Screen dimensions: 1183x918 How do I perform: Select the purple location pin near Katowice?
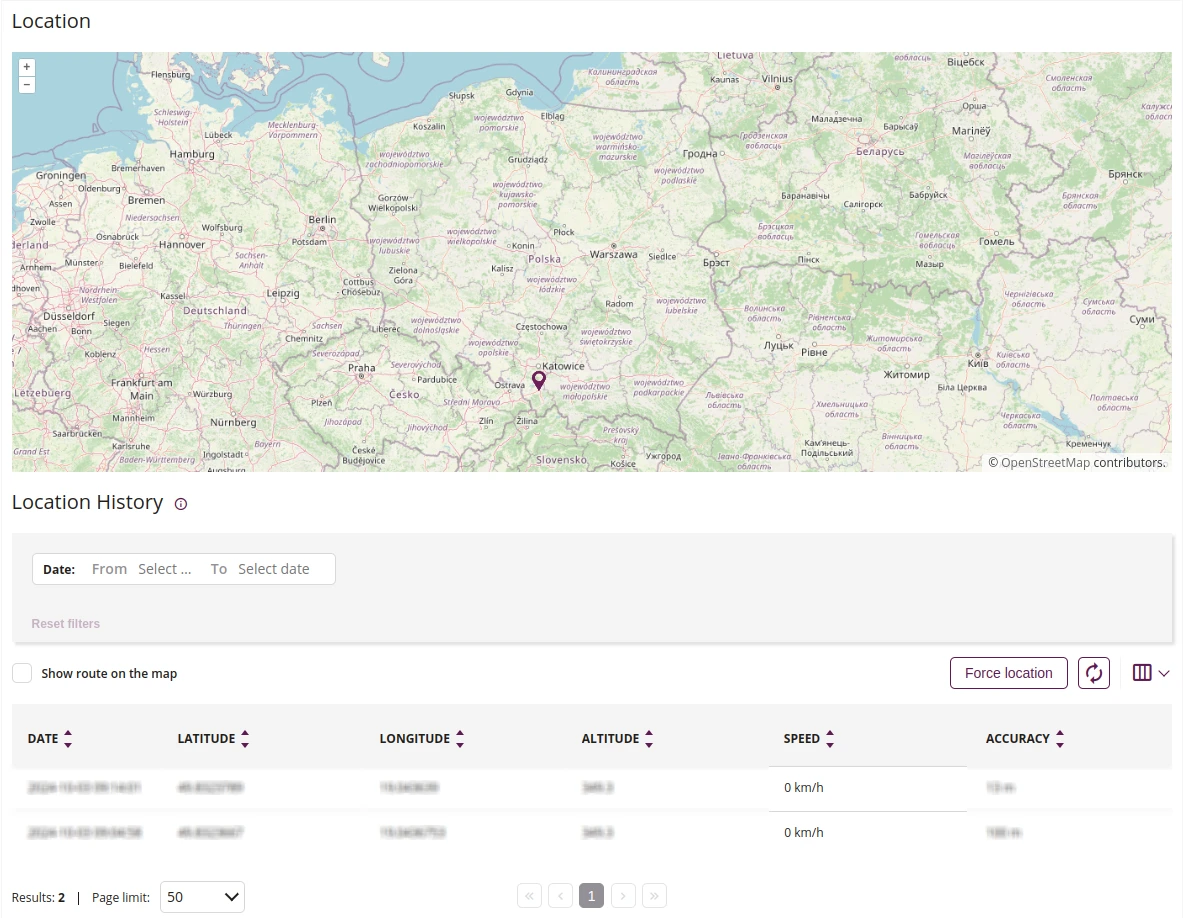(539, 380)
